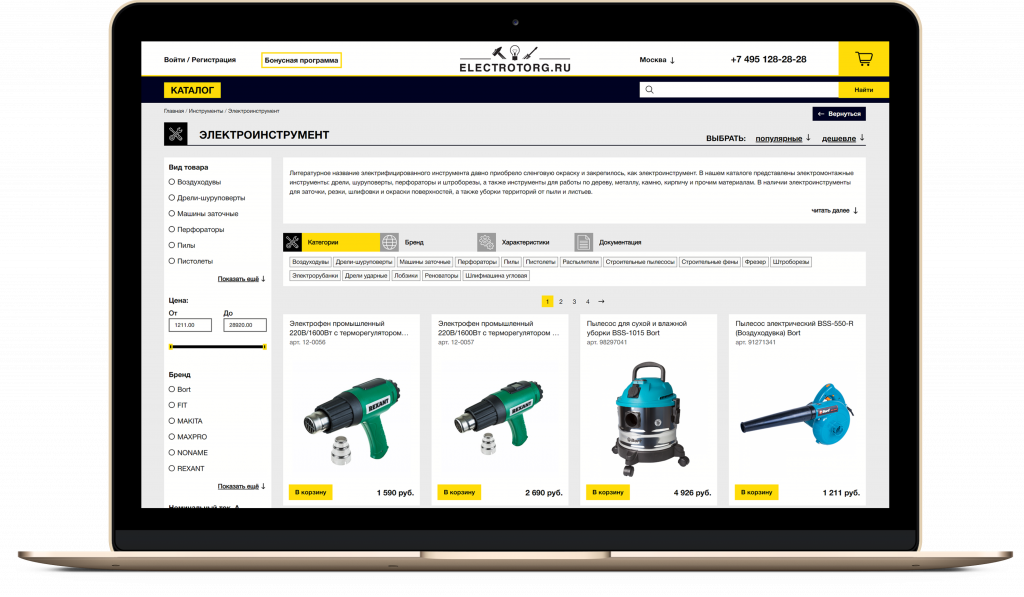Open the Войти / Регистрация link
This screenshot has height=597, width=1024.
pos(200,59)
